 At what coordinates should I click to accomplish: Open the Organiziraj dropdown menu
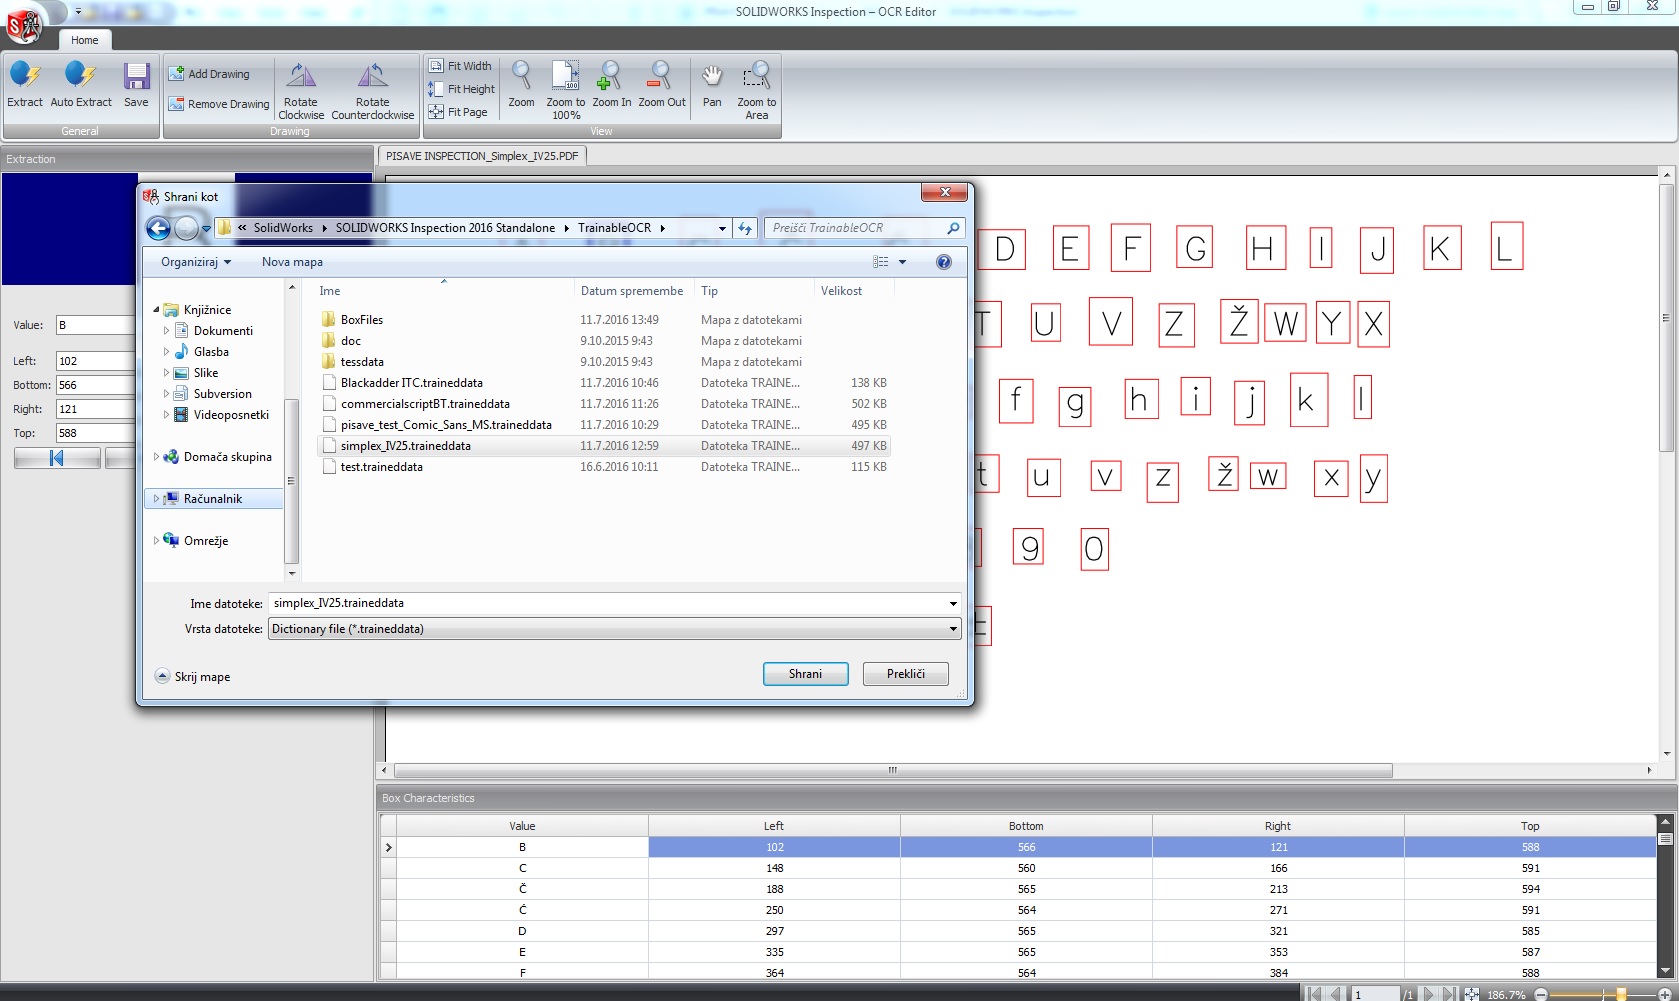click(x=196, y=262)
